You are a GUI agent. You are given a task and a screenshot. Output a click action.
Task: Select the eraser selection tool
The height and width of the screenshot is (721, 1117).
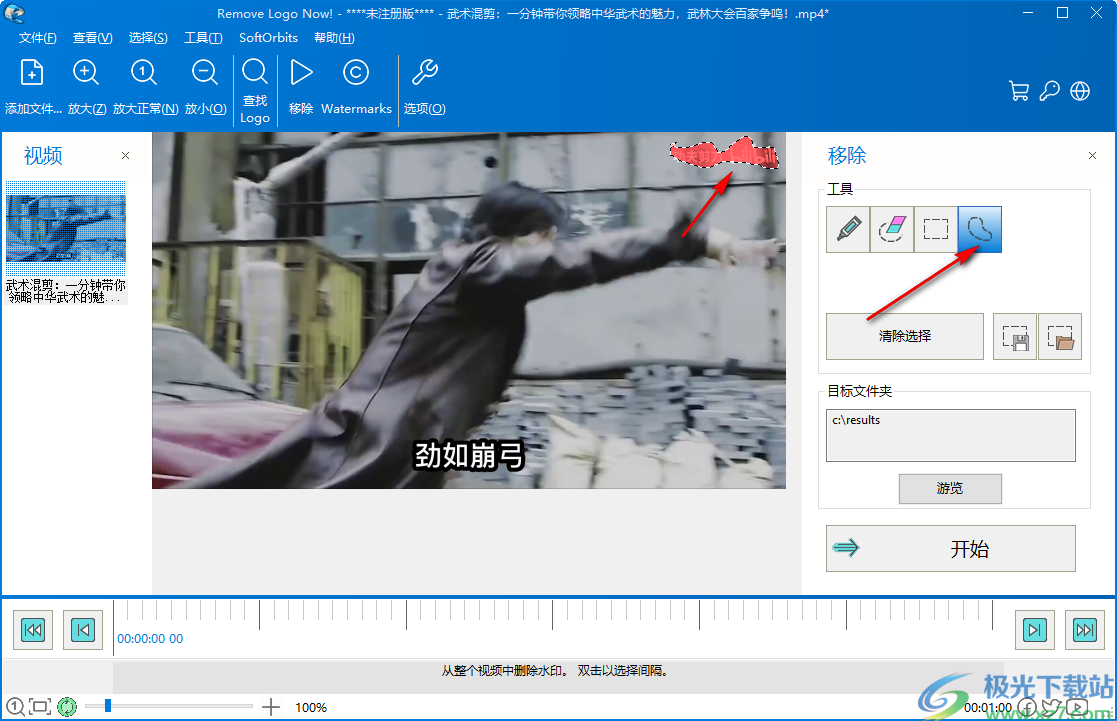[x=891, y=229]
